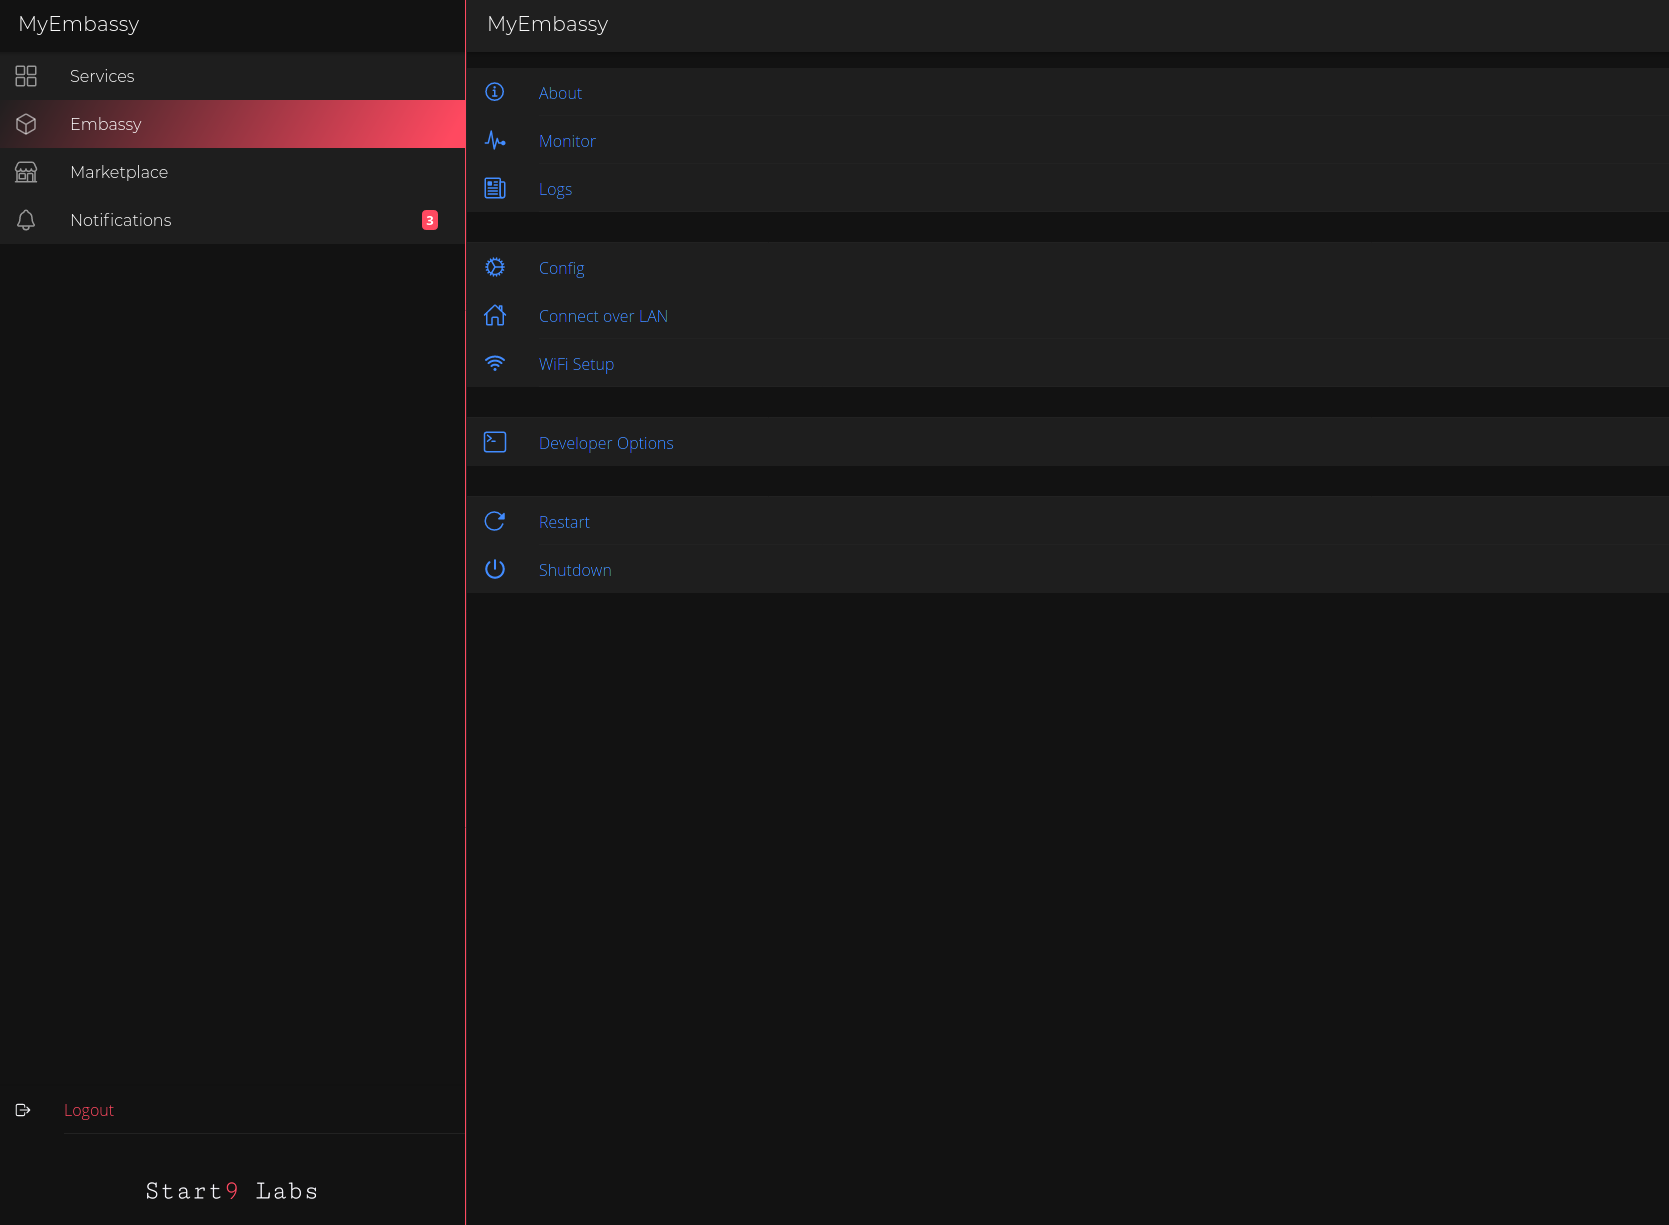Click the Logout exit icon
1669x1225 pixels.
[x=23, y=1110]
